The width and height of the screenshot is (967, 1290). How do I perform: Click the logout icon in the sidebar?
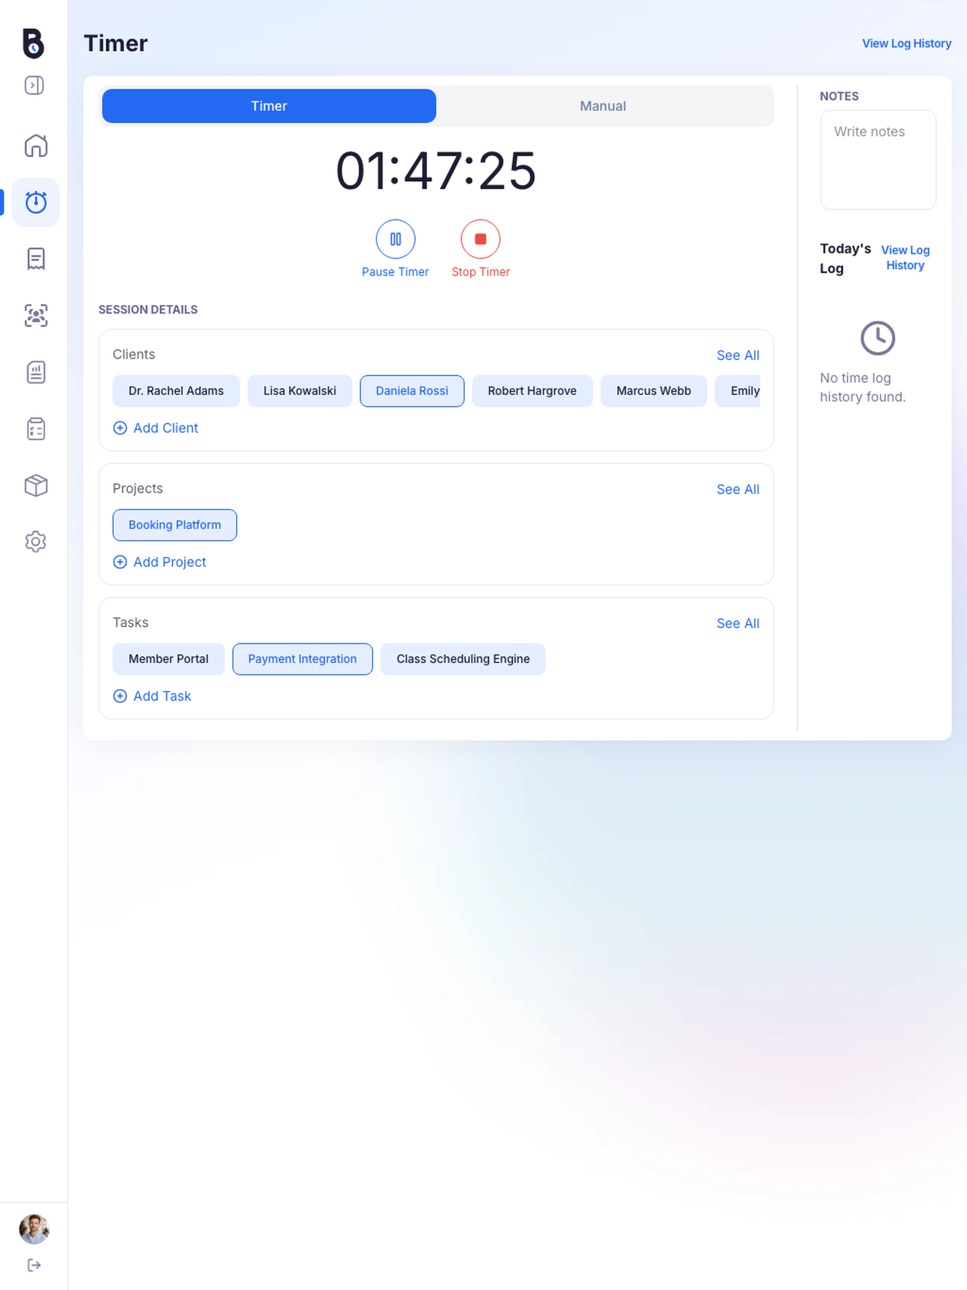[34, 1265]
